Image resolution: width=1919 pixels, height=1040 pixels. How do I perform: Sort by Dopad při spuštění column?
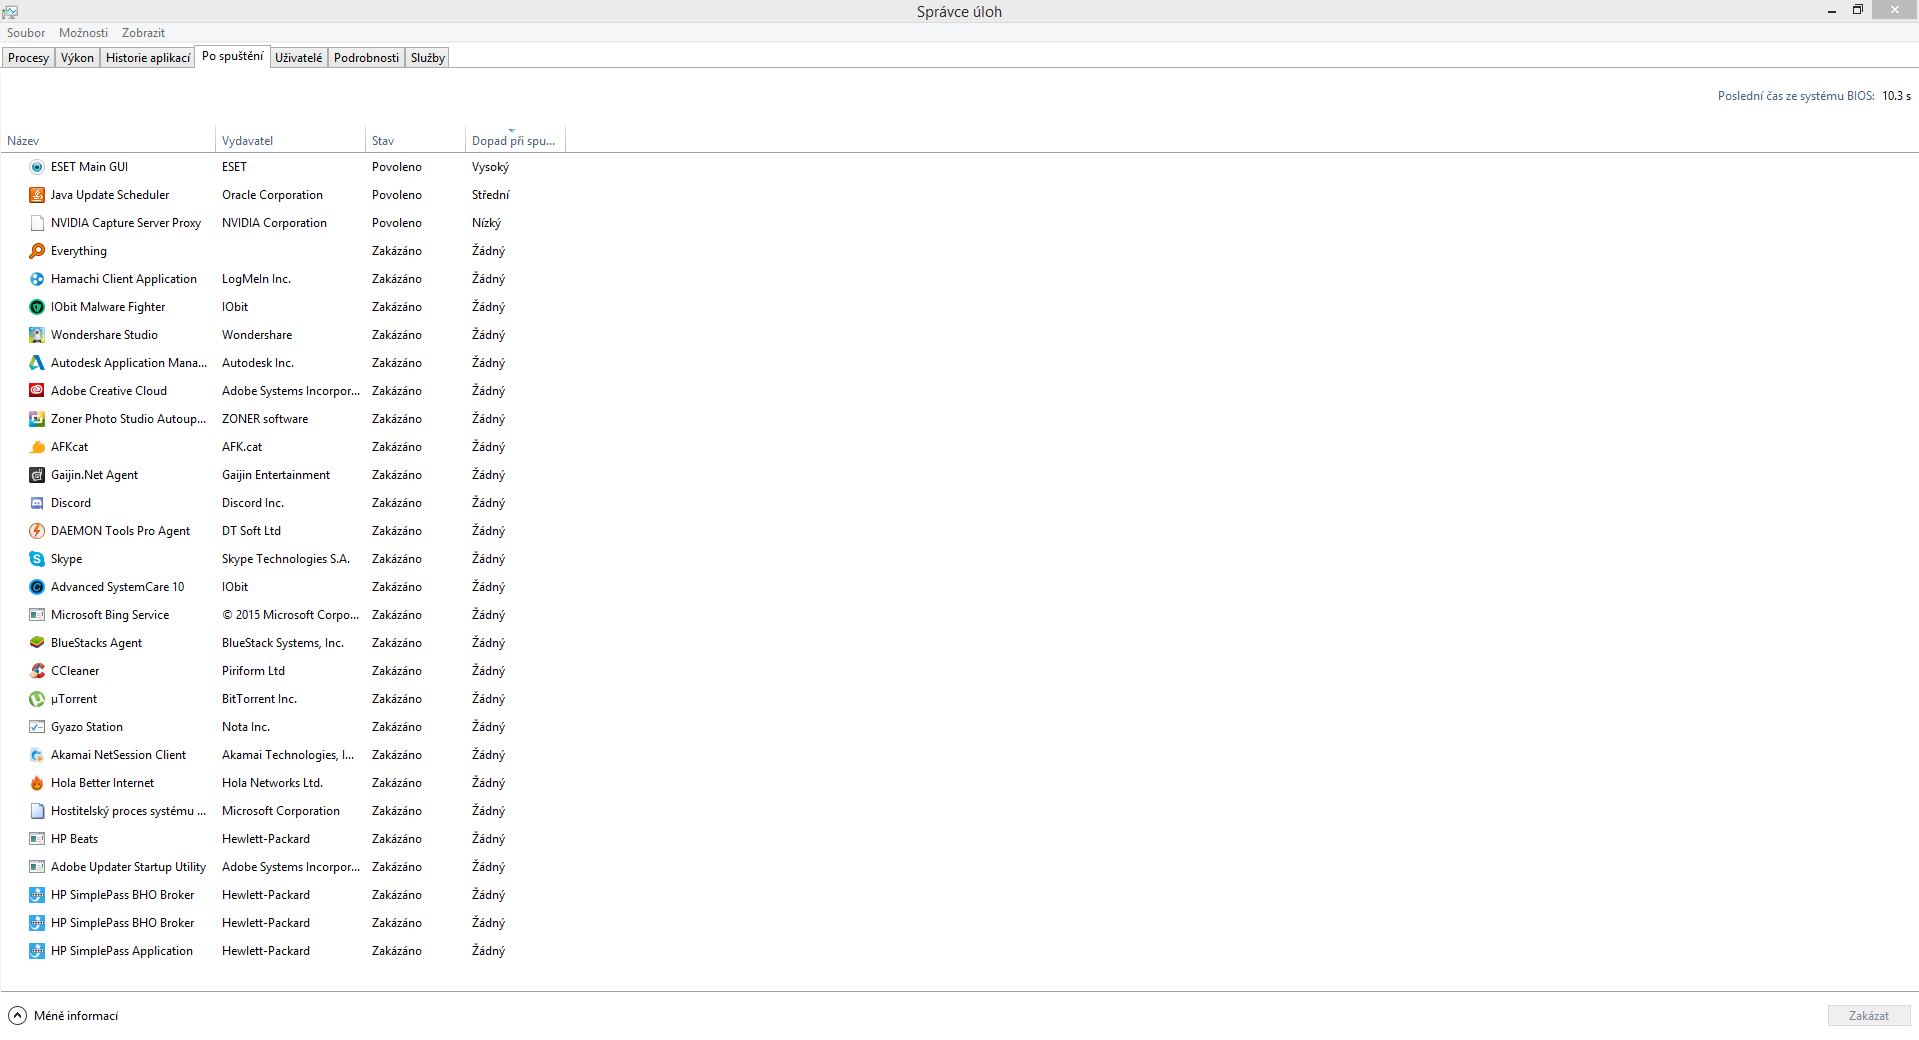tap(515, 141)
